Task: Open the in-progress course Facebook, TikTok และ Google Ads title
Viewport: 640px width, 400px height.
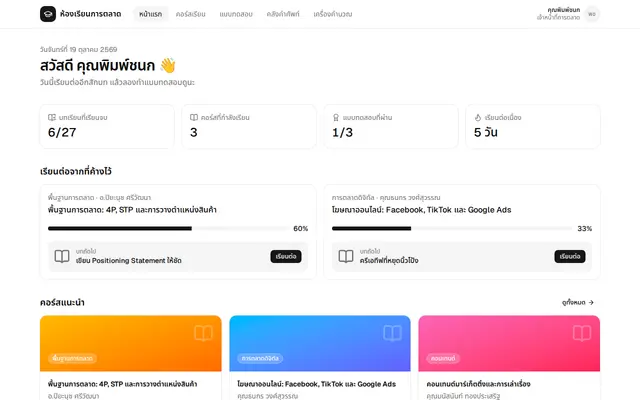Action: (422, 210)
